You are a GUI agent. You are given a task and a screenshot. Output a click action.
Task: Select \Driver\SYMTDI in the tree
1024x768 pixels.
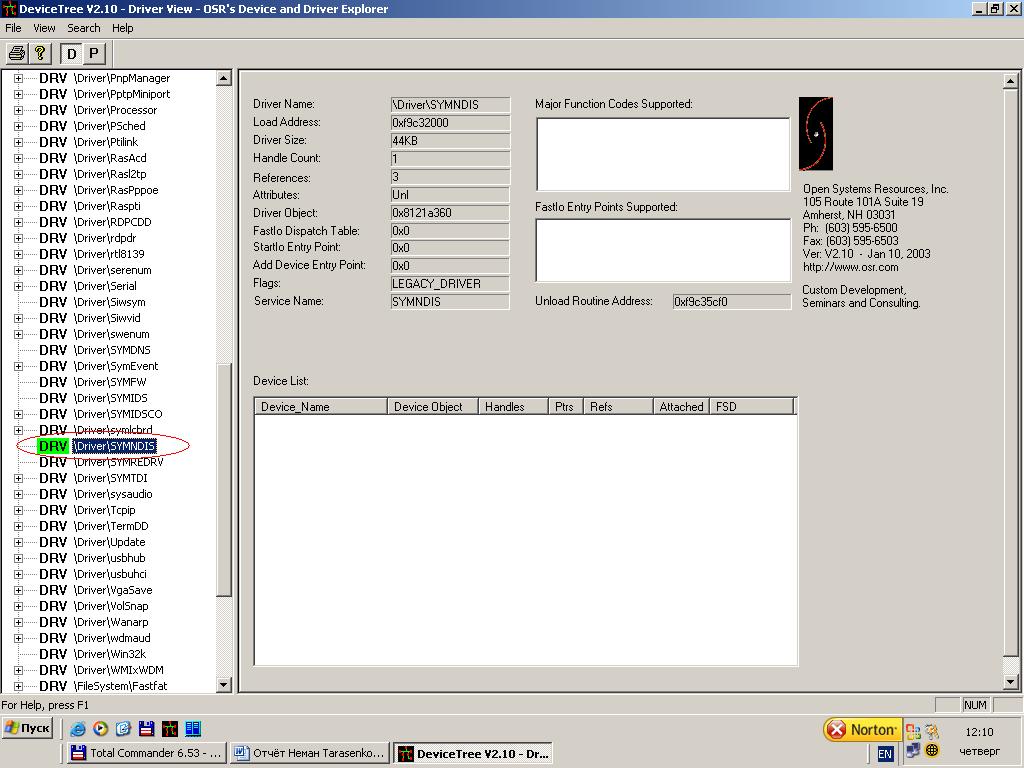click(x=110, y=478)
